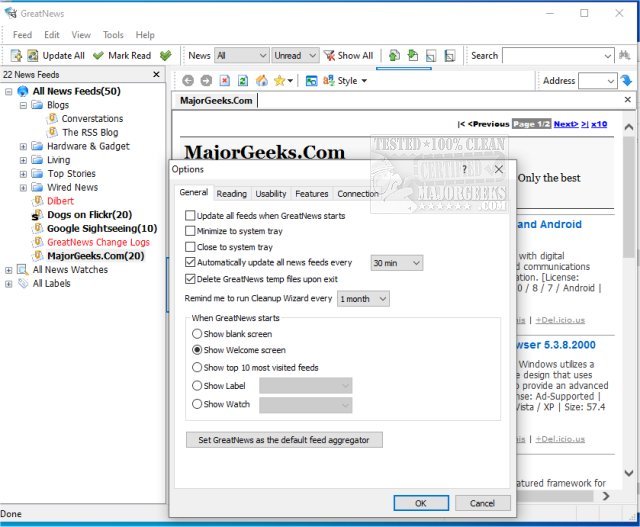Image resolution: width=640 pixels, height=527 pixels.
Task: Open the 30 min update interval dropdown
Action: 396,263
